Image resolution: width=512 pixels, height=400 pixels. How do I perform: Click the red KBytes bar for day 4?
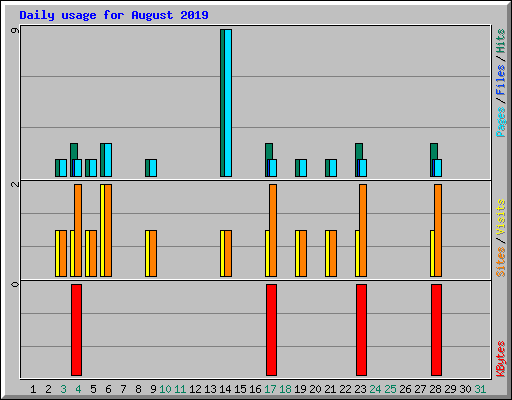pyautogui.click(x=76, y=330)
